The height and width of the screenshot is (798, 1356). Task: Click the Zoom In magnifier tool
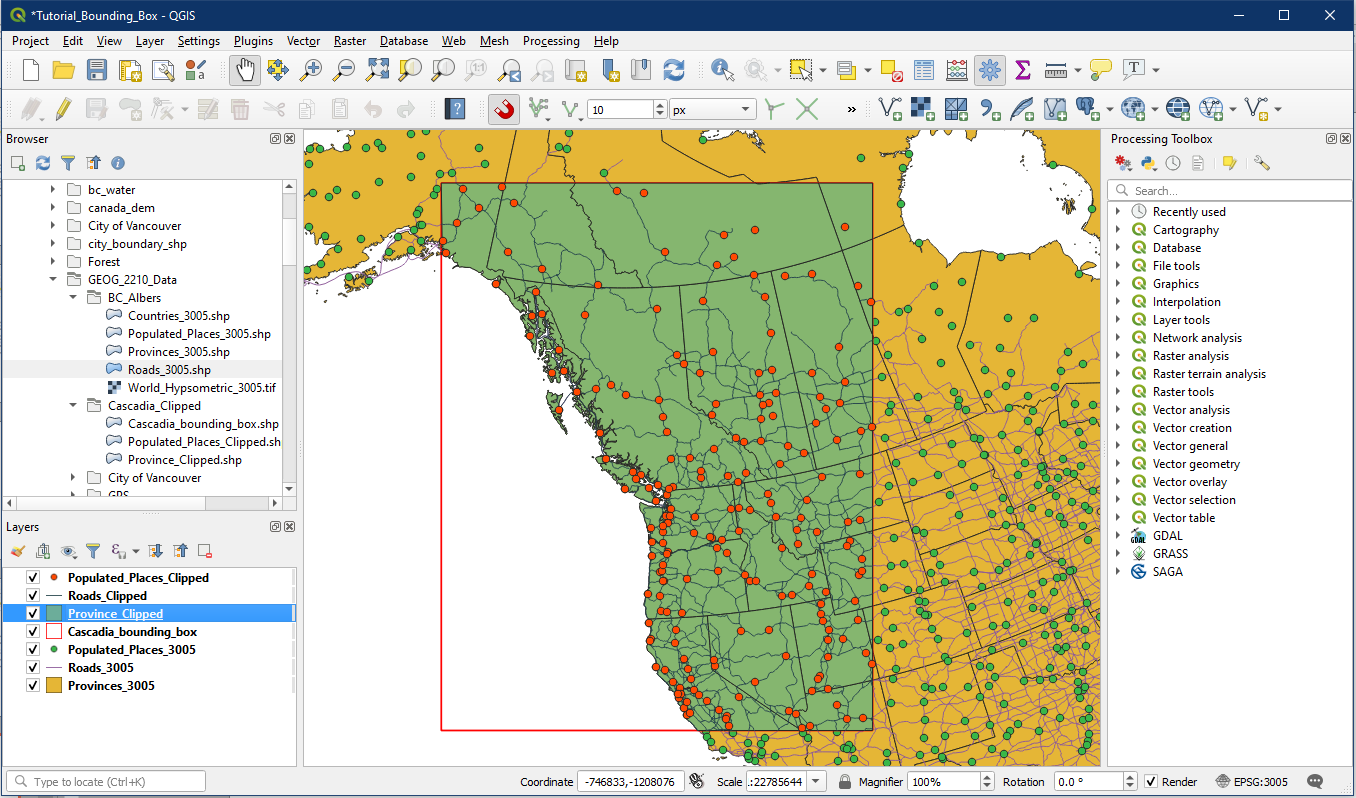[311, 70]
